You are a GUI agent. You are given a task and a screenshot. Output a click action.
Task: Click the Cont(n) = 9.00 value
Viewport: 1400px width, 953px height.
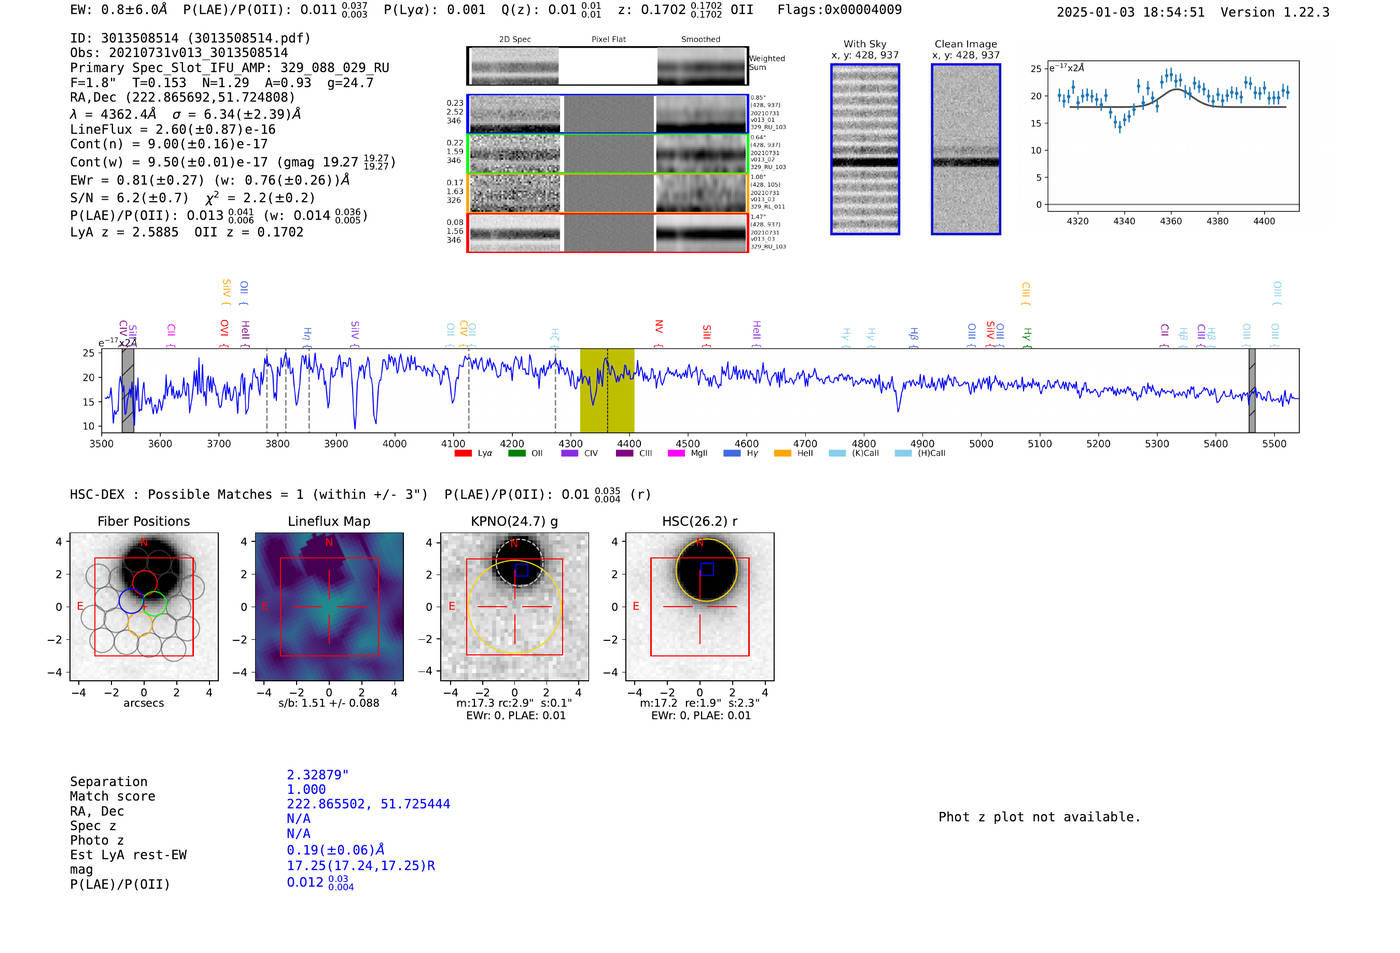pos(169,144)
